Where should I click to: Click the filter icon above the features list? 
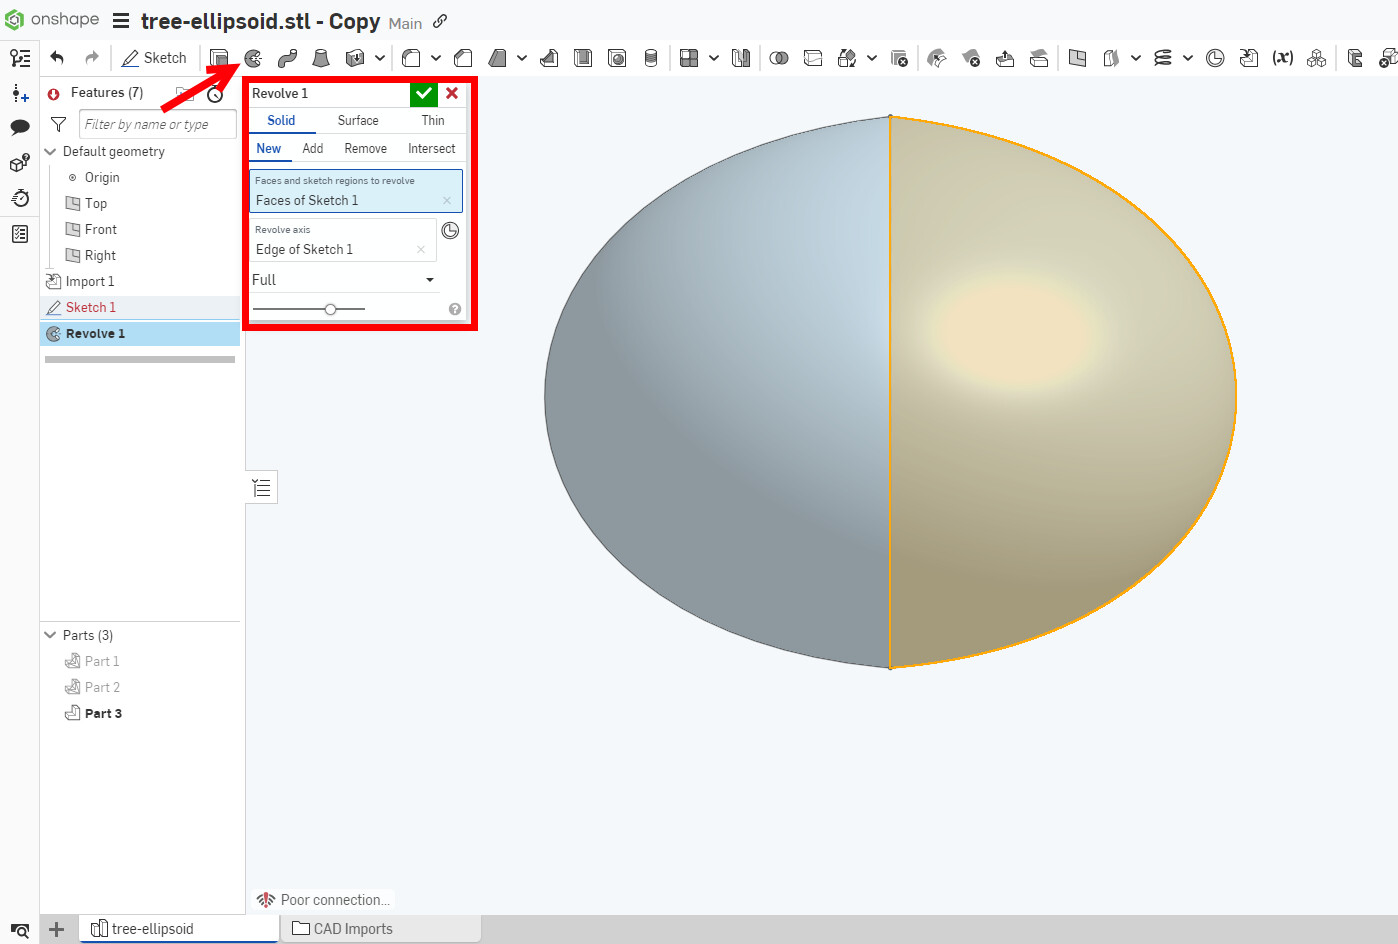[x=57, y=124]
